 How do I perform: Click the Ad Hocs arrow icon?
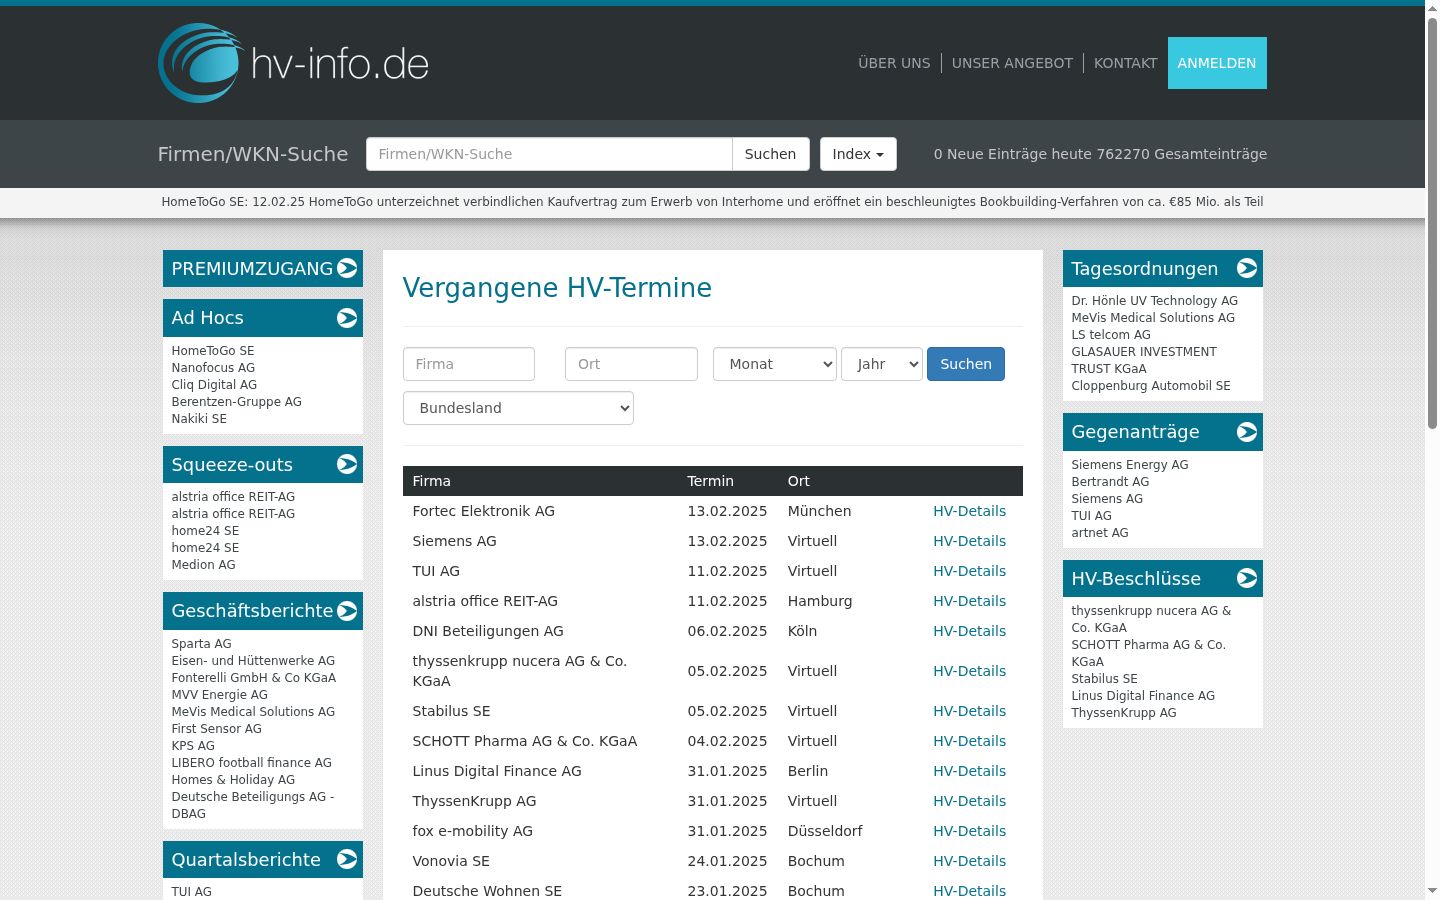347,318
